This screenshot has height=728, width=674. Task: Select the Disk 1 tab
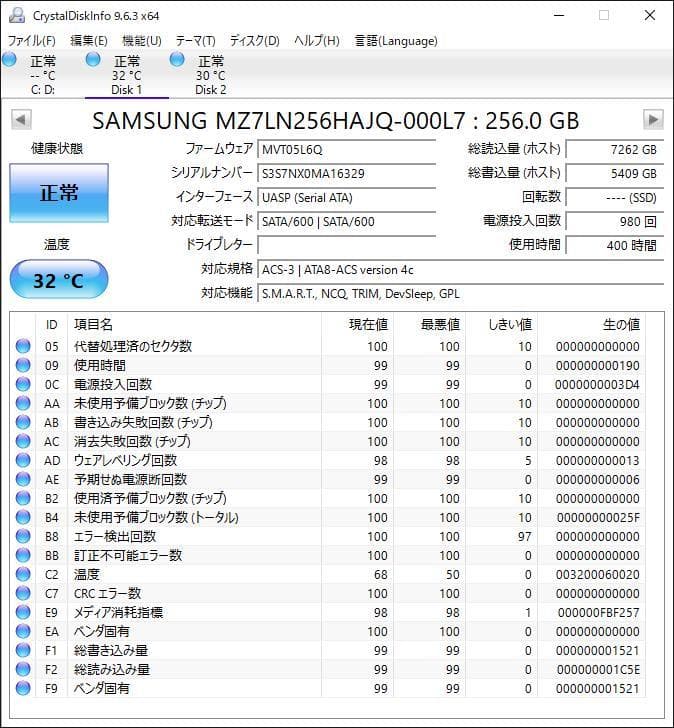click(x=127, y=75)
